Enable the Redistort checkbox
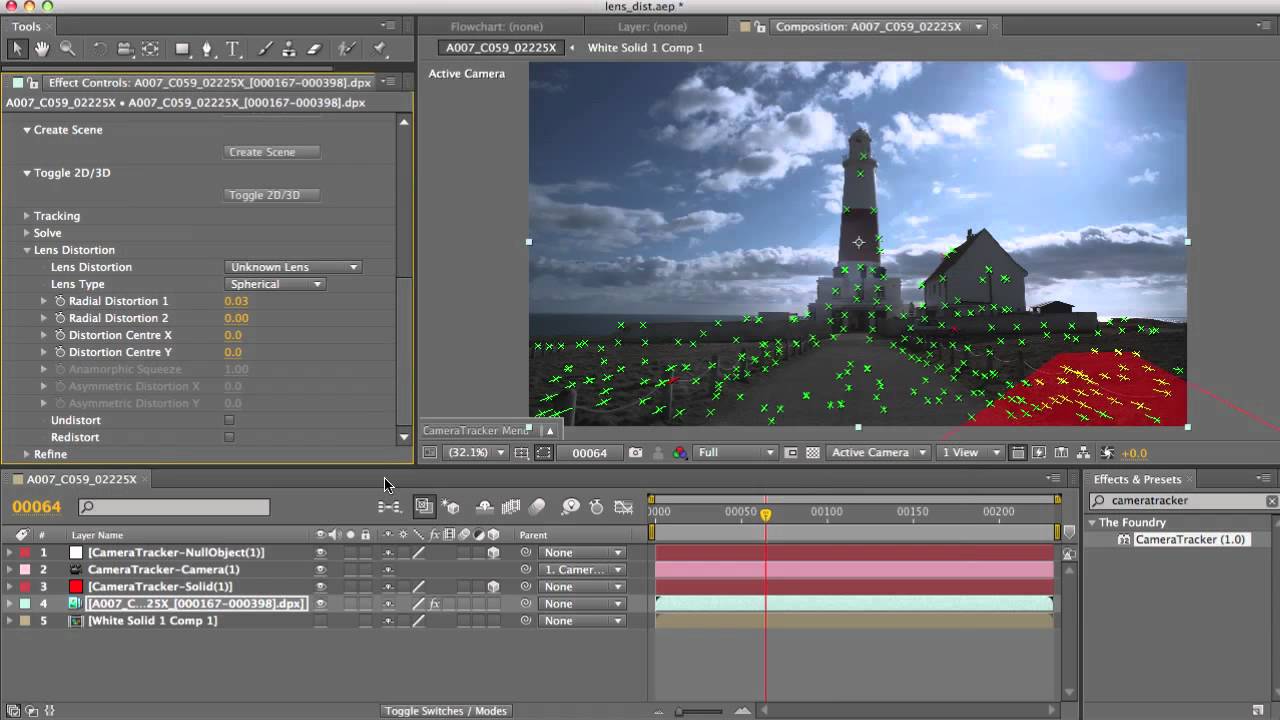This screenshot has width=1280, height=720. (x=229, y=438)
